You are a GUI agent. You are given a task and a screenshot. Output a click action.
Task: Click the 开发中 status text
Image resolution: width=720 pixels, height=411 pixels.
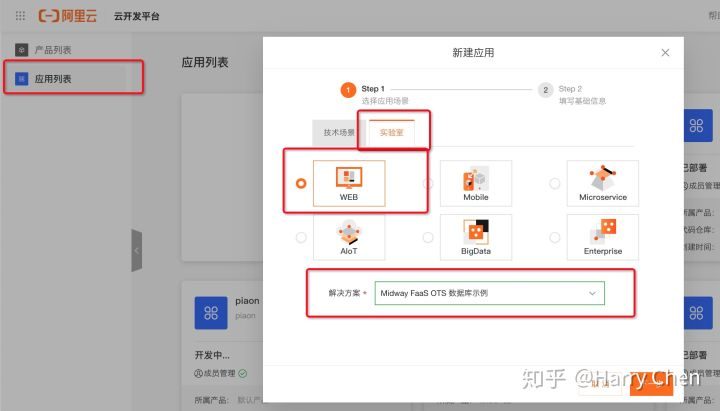pos(212,355)
